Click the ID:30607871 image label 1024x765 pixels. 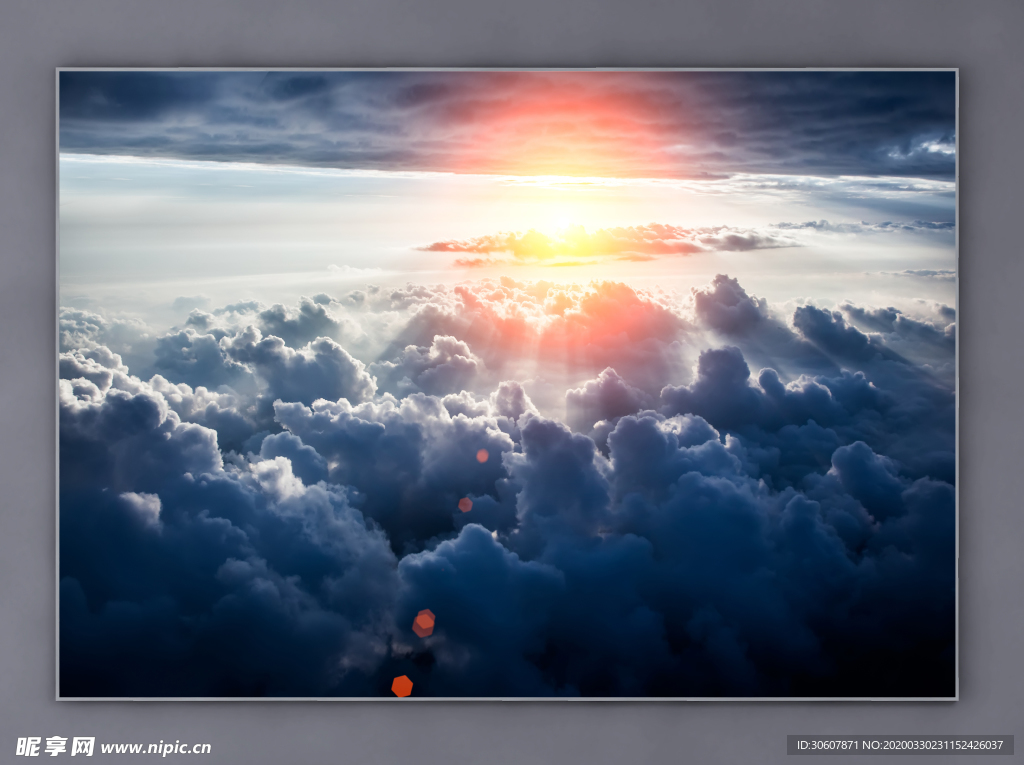tap(827, 745)
